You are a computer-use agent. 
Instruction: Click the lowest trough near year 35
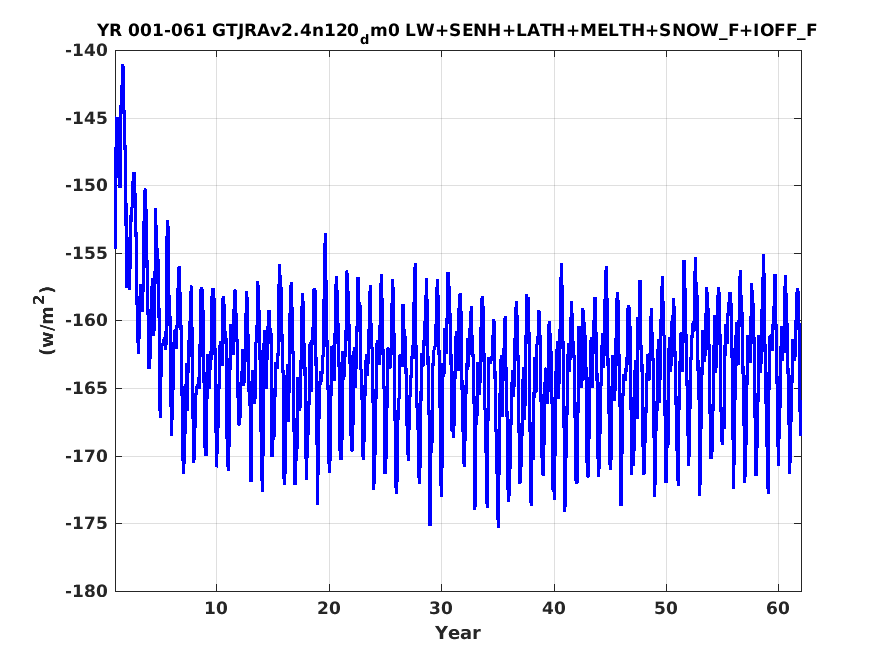coord(498,526)
